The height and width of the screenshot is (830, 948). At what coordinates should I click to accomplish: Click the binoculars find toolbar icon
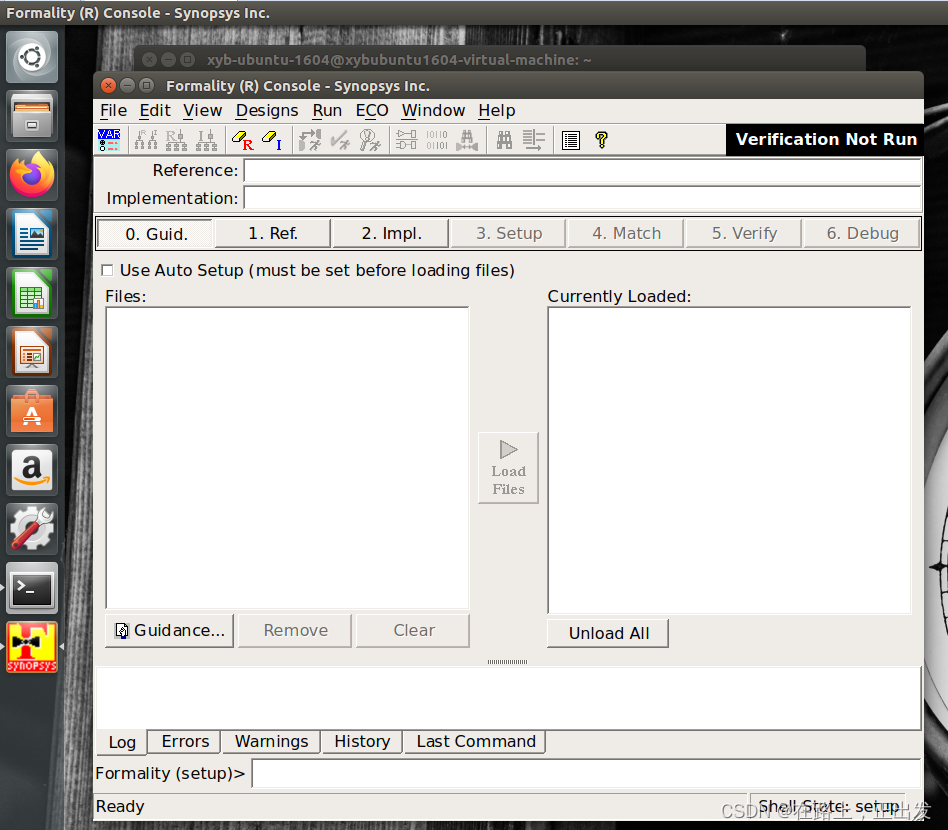click(x=504, y=140)
